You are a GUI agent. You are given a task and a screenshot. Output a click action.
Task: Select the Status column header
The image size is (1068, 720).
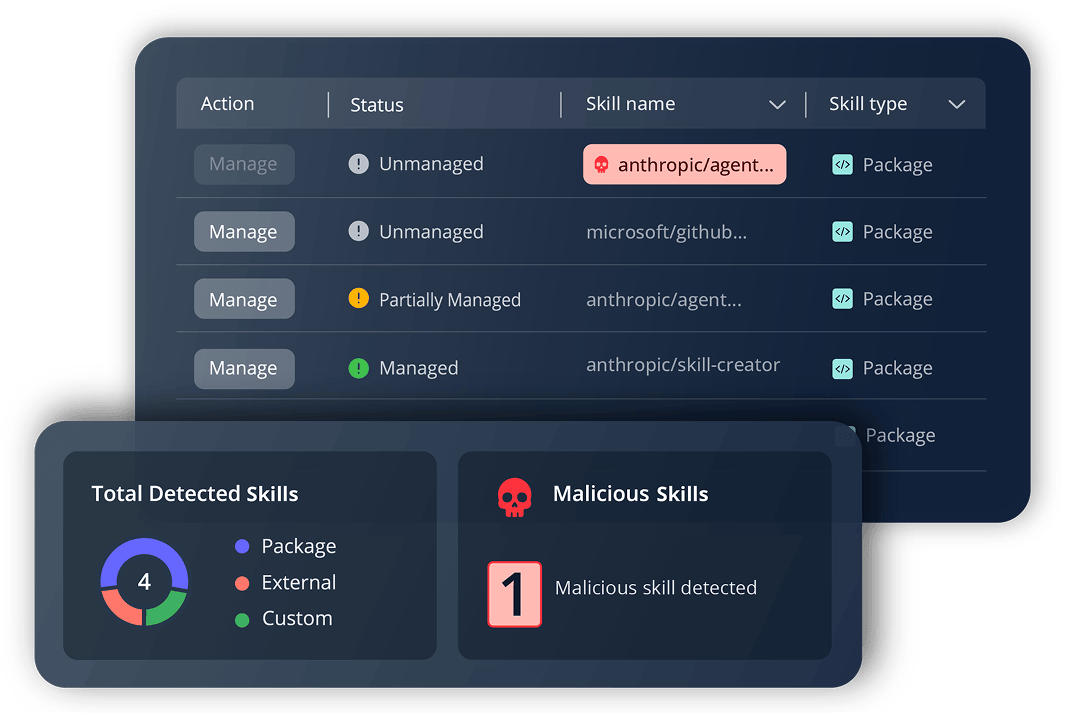click(x=377, y=105)
